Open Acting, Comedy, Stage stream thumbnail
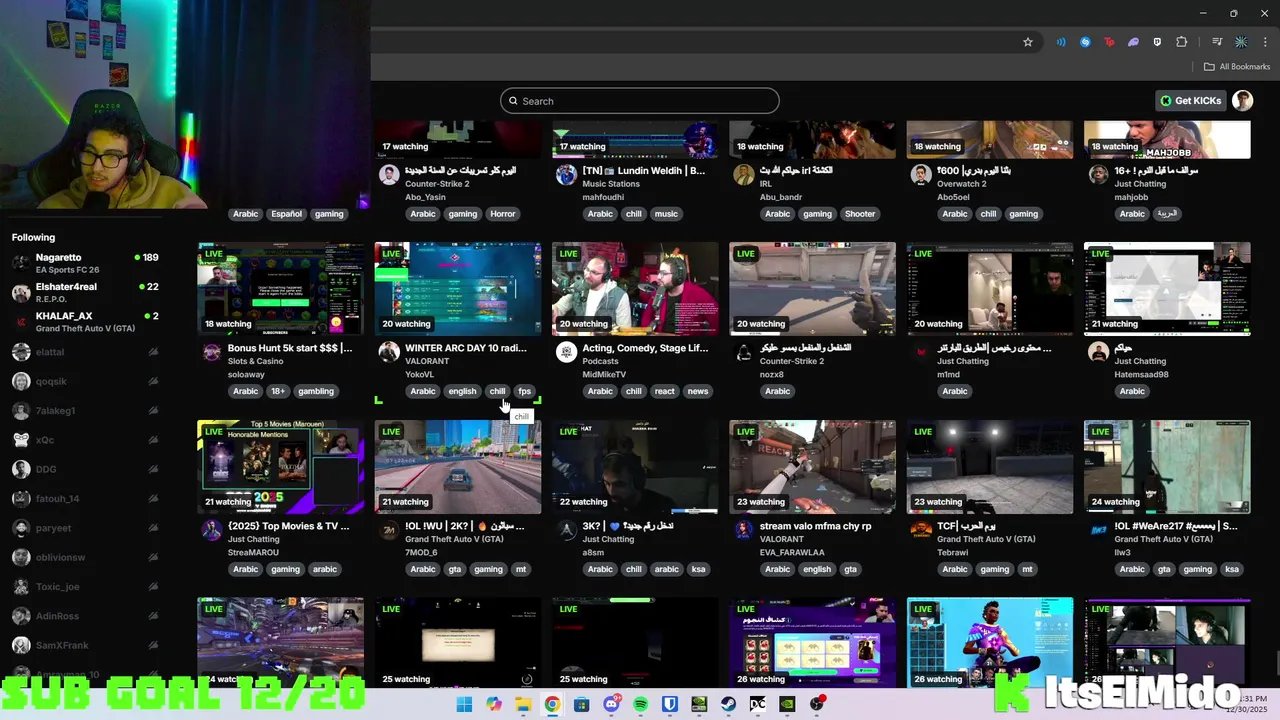This screenshot has height=720, width=1280. point(635,289)
